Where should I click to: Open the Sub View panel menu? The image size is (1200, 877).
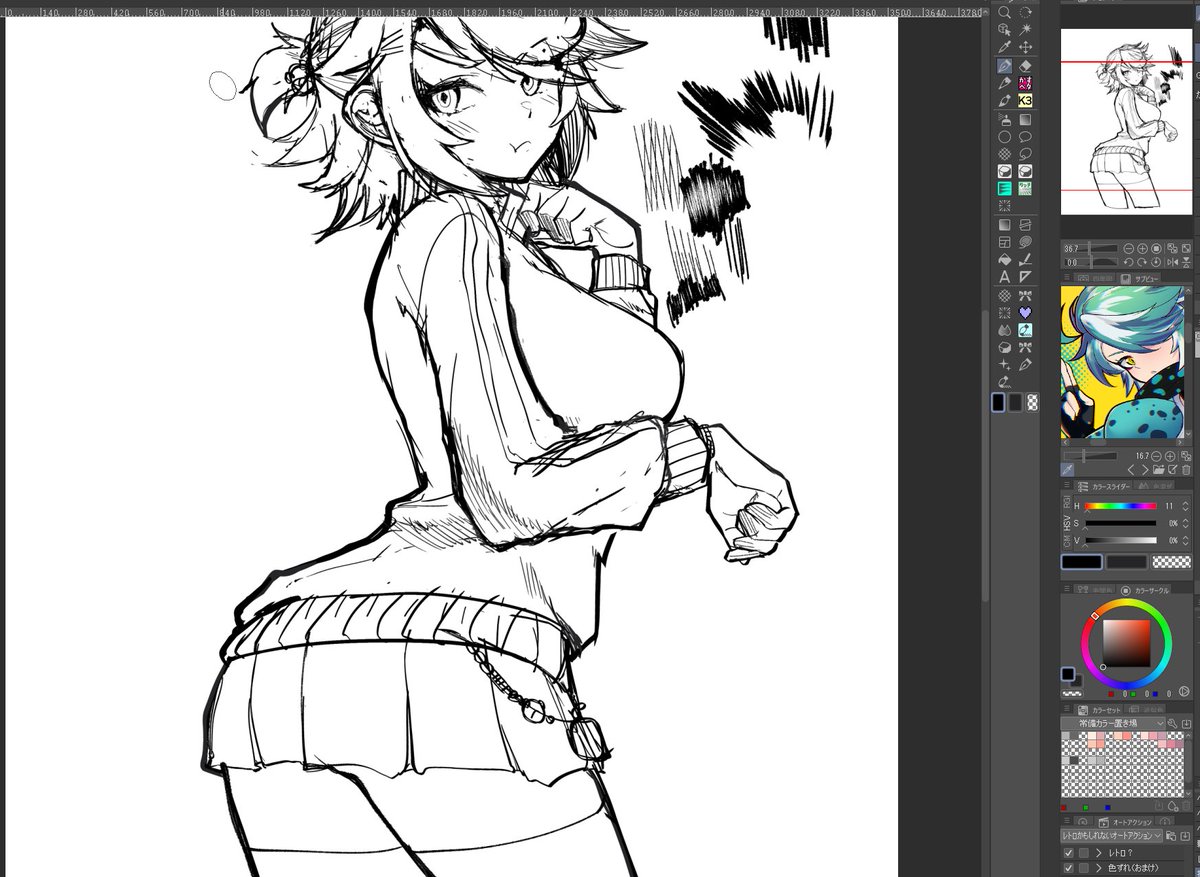pyautogui.click(x=1067, y=277)
